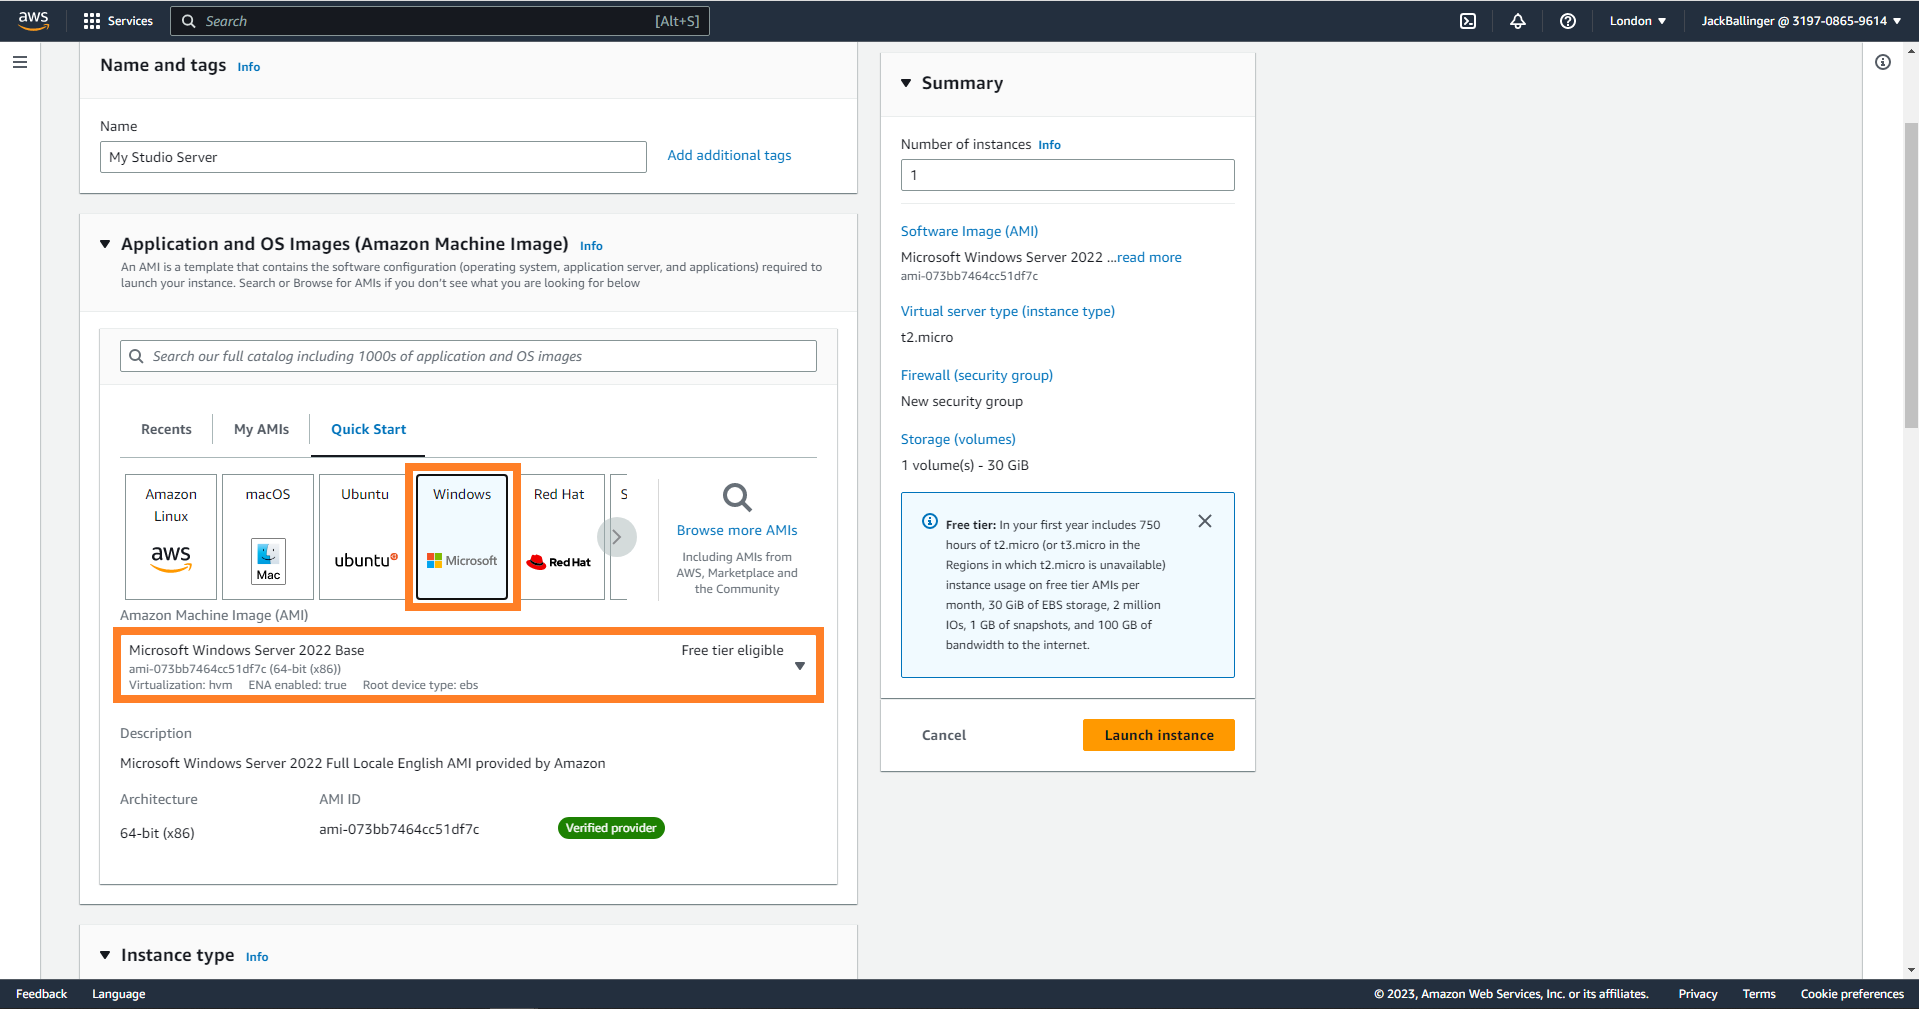
Task: Switch to the Recents tab
Action: click(166, 429)
